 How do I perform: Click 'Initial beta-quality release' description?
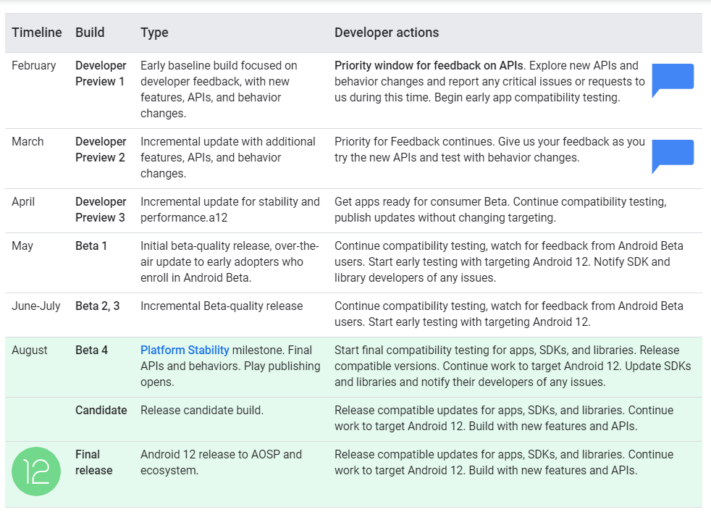pyautogui.click(x=229, y=262)
